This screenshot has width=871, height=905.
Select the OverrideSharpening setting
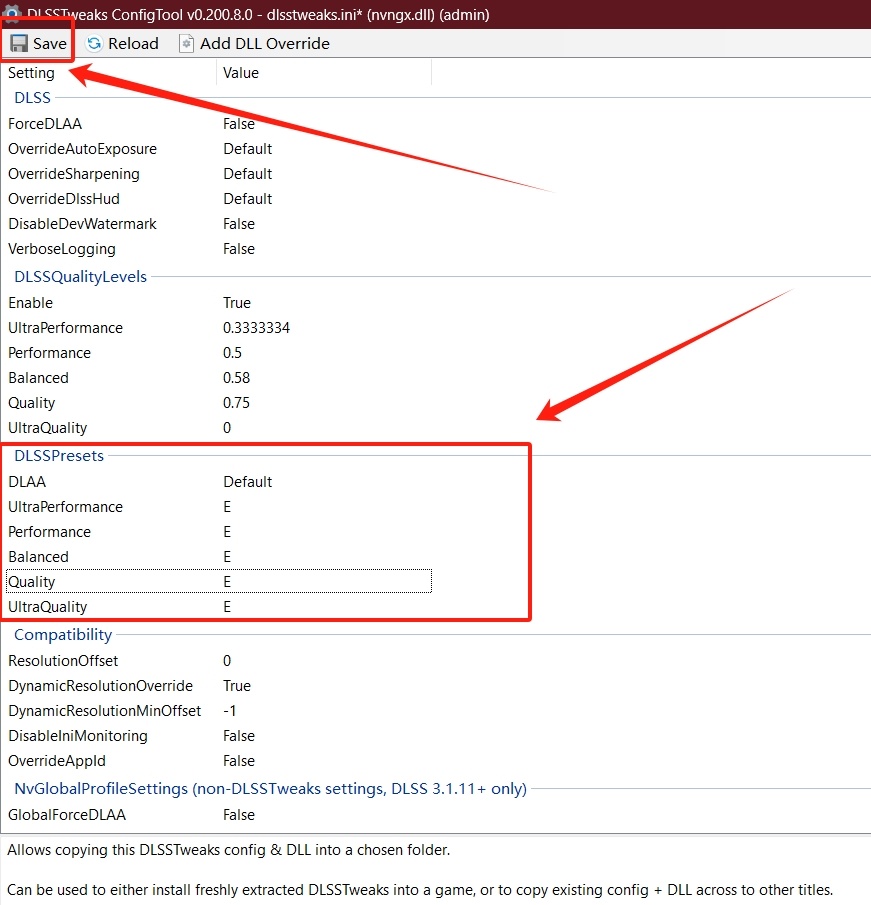coord(74,174)
